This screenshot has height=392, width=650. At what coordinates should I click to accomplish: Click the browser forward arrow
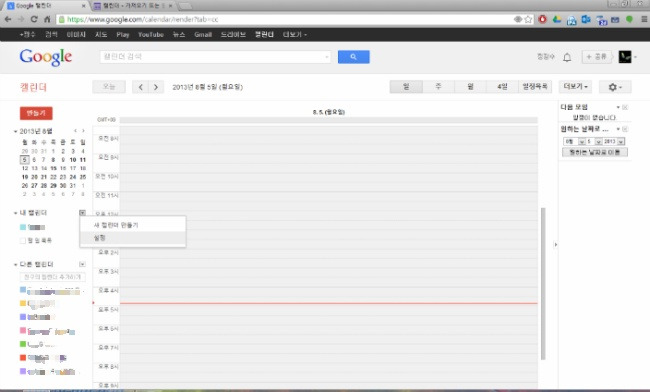click(x=21, y=19)
